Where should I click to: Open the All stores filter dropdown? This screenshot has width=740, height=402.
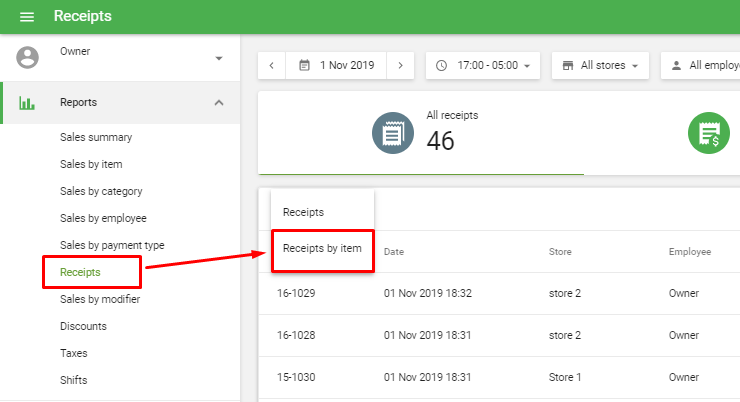pyautogui.click(x=600, y=66)
